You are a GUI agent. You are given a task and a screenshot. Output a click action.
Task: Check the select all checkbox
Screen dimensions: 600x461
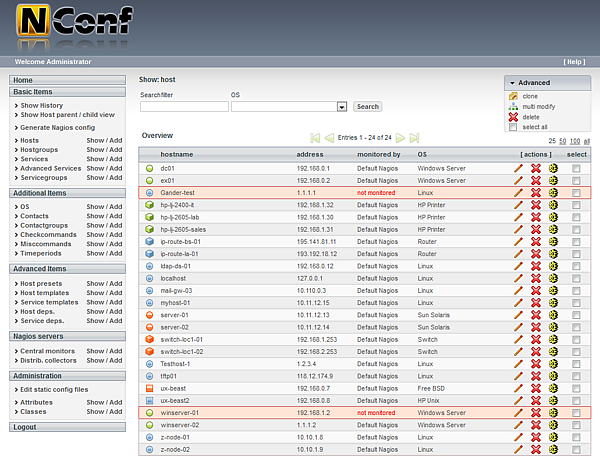click(513, 127)
